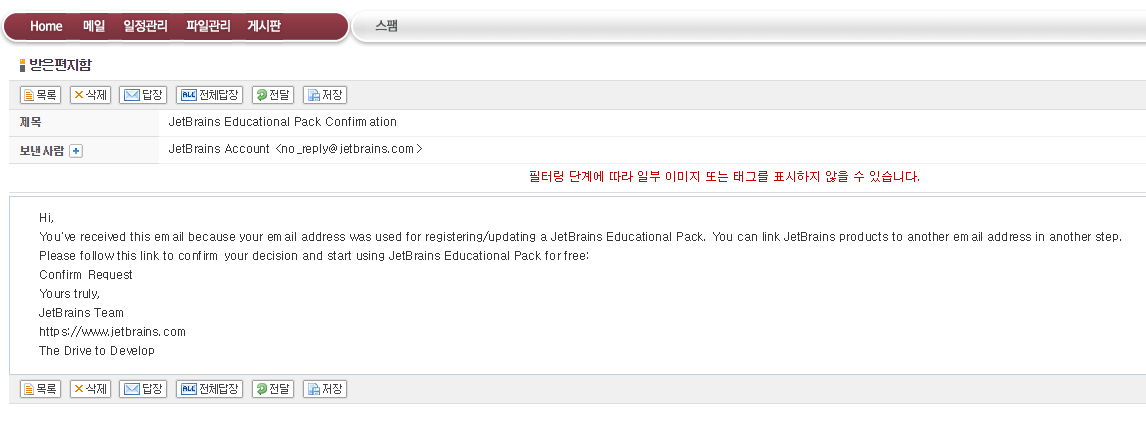Click the bottom 목록 list button
This screenshot has width=1146, height=423.
(40, 389)
